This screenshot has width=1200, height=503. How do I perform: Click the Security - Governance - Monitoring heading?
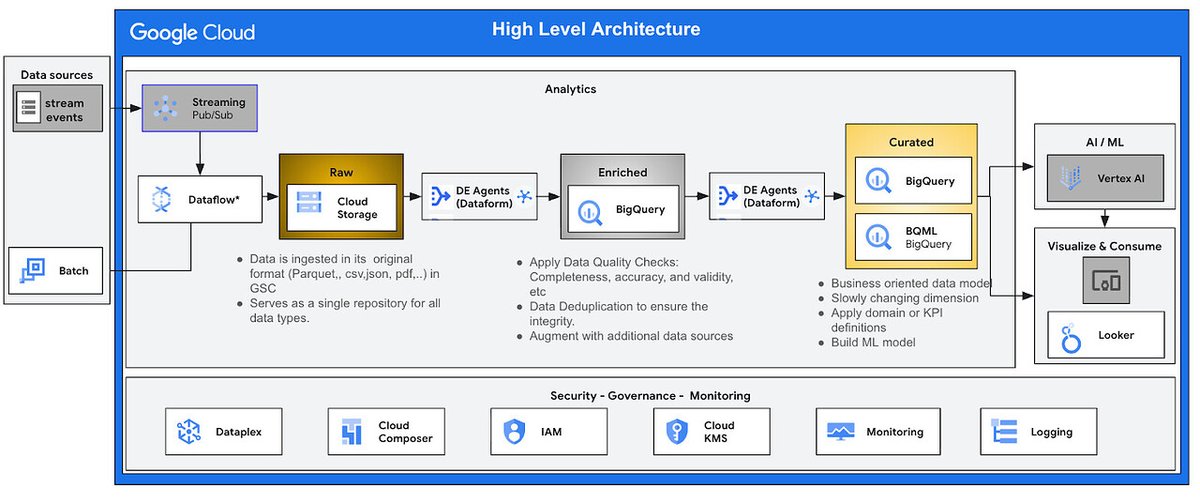click(650, 396)
